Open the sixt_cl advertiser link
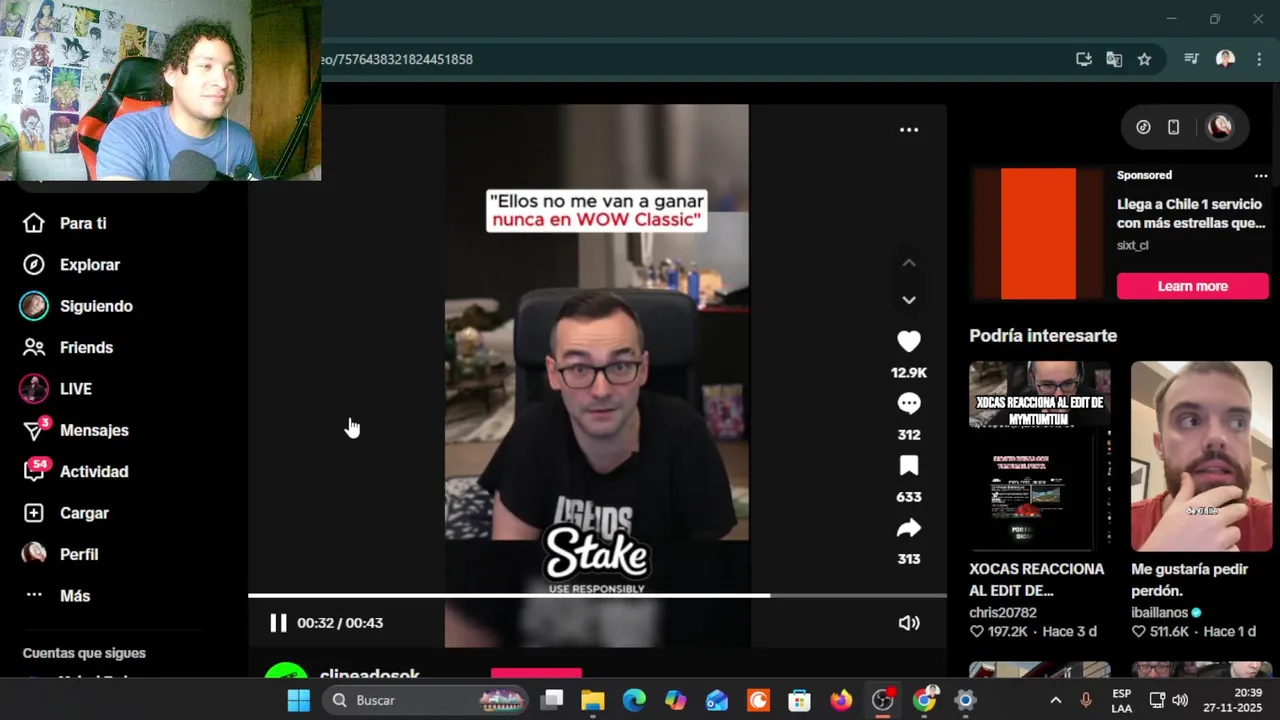1280x720 pixels. pos(1133,245)
